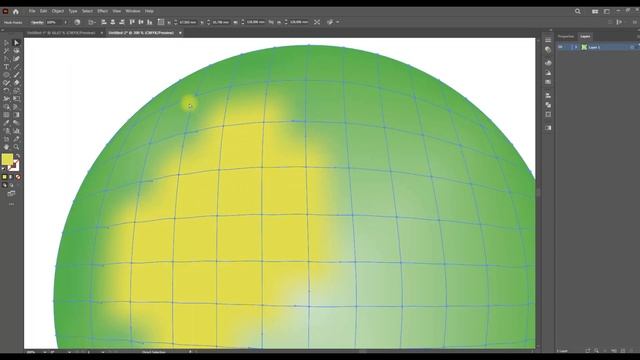Click the Layer 1 thumbnail
Screen dimensions: 640x360
point(584,47)
